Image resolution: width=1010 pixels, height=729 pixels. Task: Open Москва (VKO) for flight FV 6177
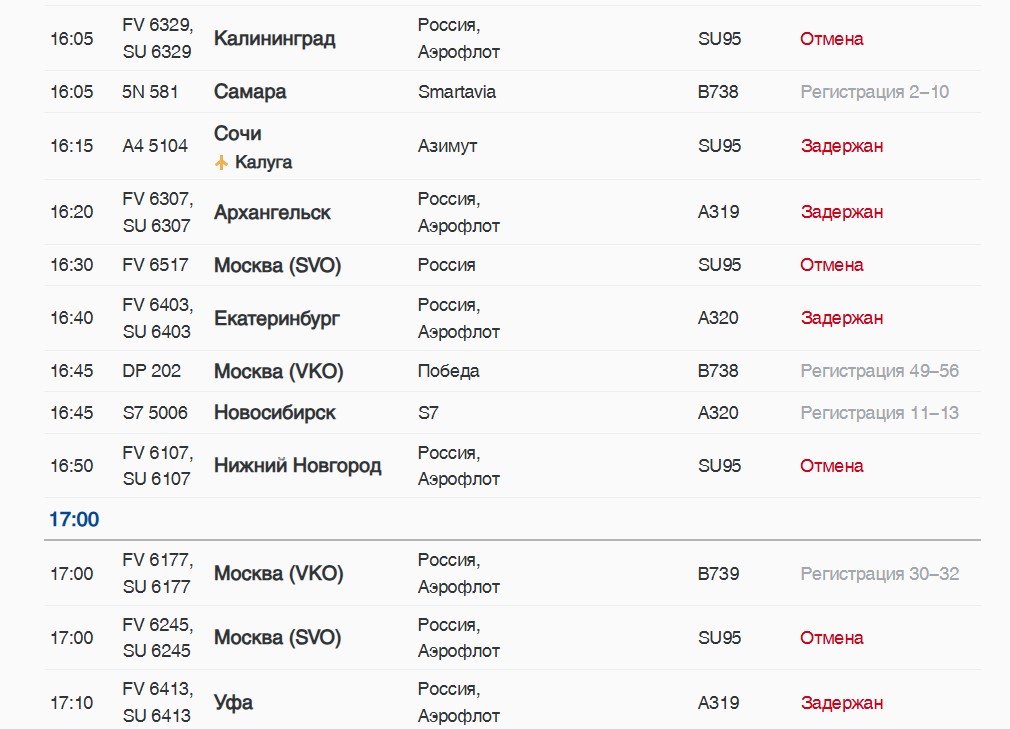(278, 574)
